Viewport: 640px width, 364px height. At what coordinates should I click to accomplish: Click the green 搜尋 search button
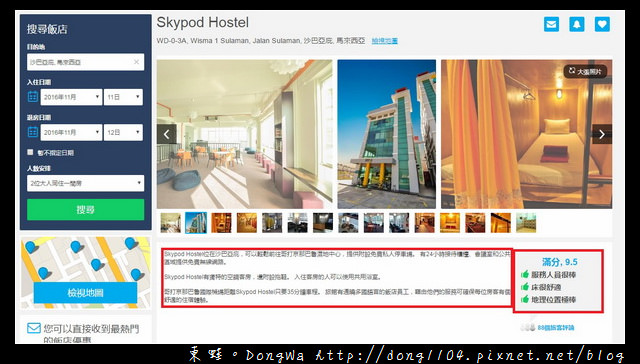click(x=85, y=210)
